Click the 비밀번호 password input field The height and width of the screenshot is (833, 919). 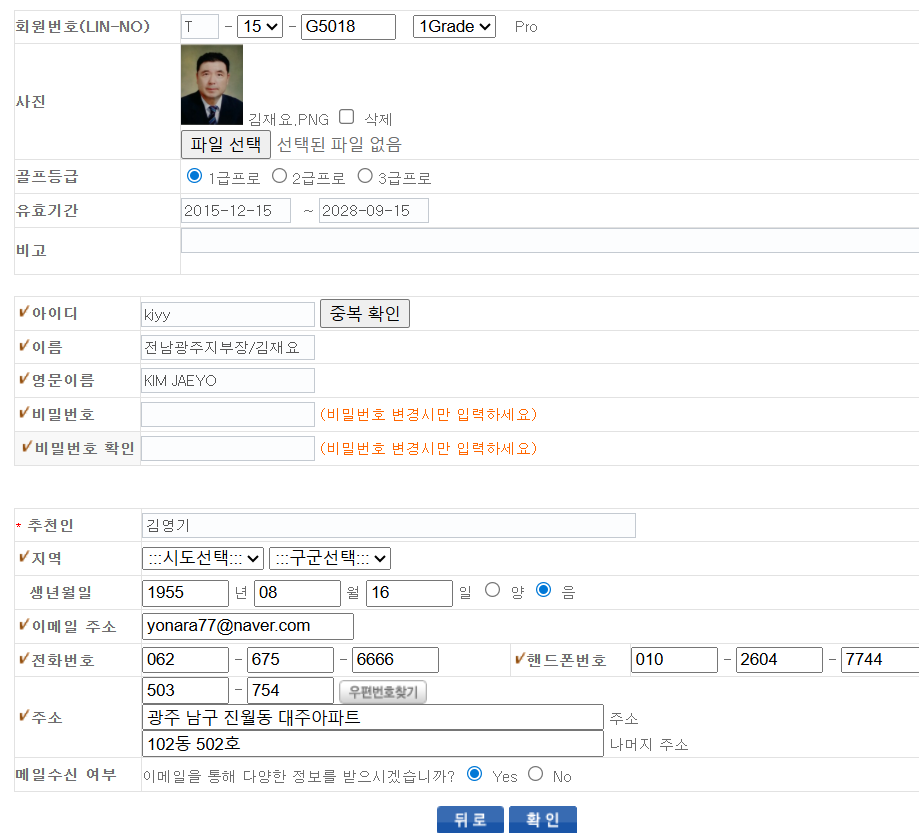coord(228,415)
